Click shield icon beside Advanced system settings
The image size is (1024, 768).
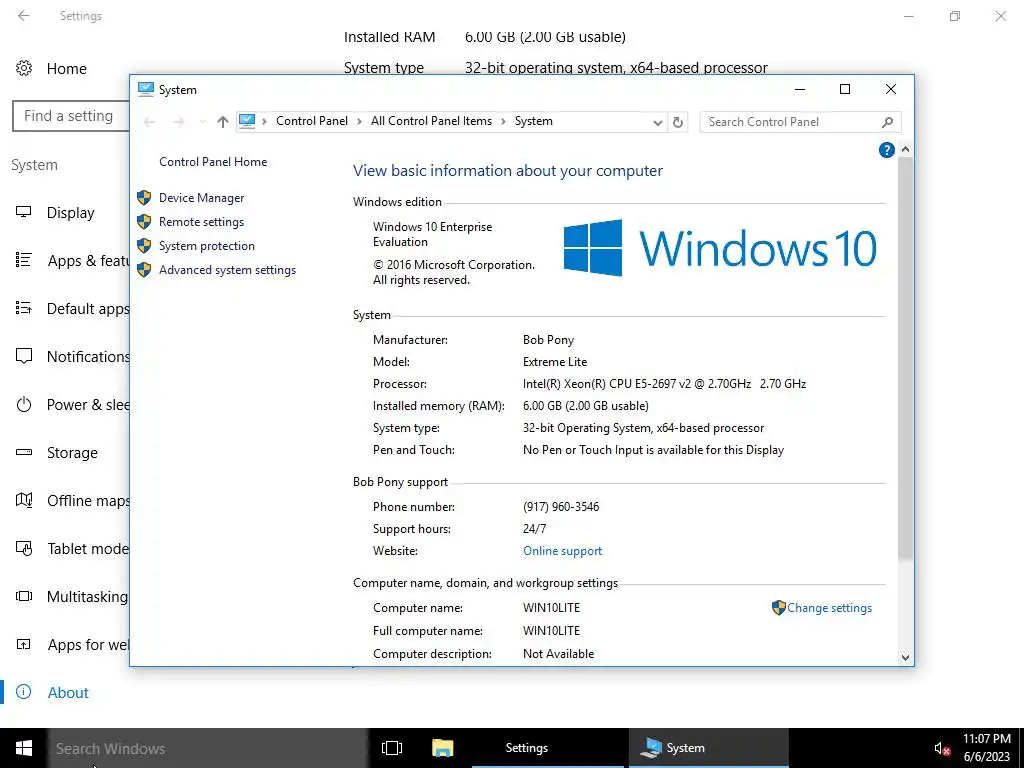click(x=144, y=270)
